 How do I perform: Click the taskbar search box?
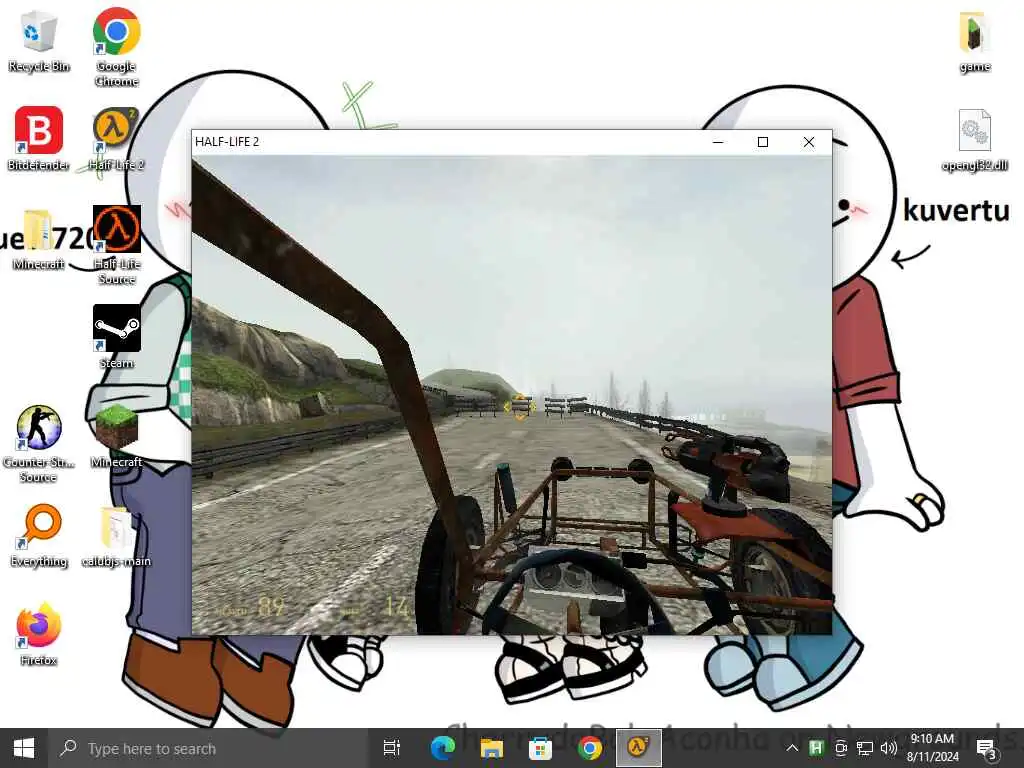(208, 748)
